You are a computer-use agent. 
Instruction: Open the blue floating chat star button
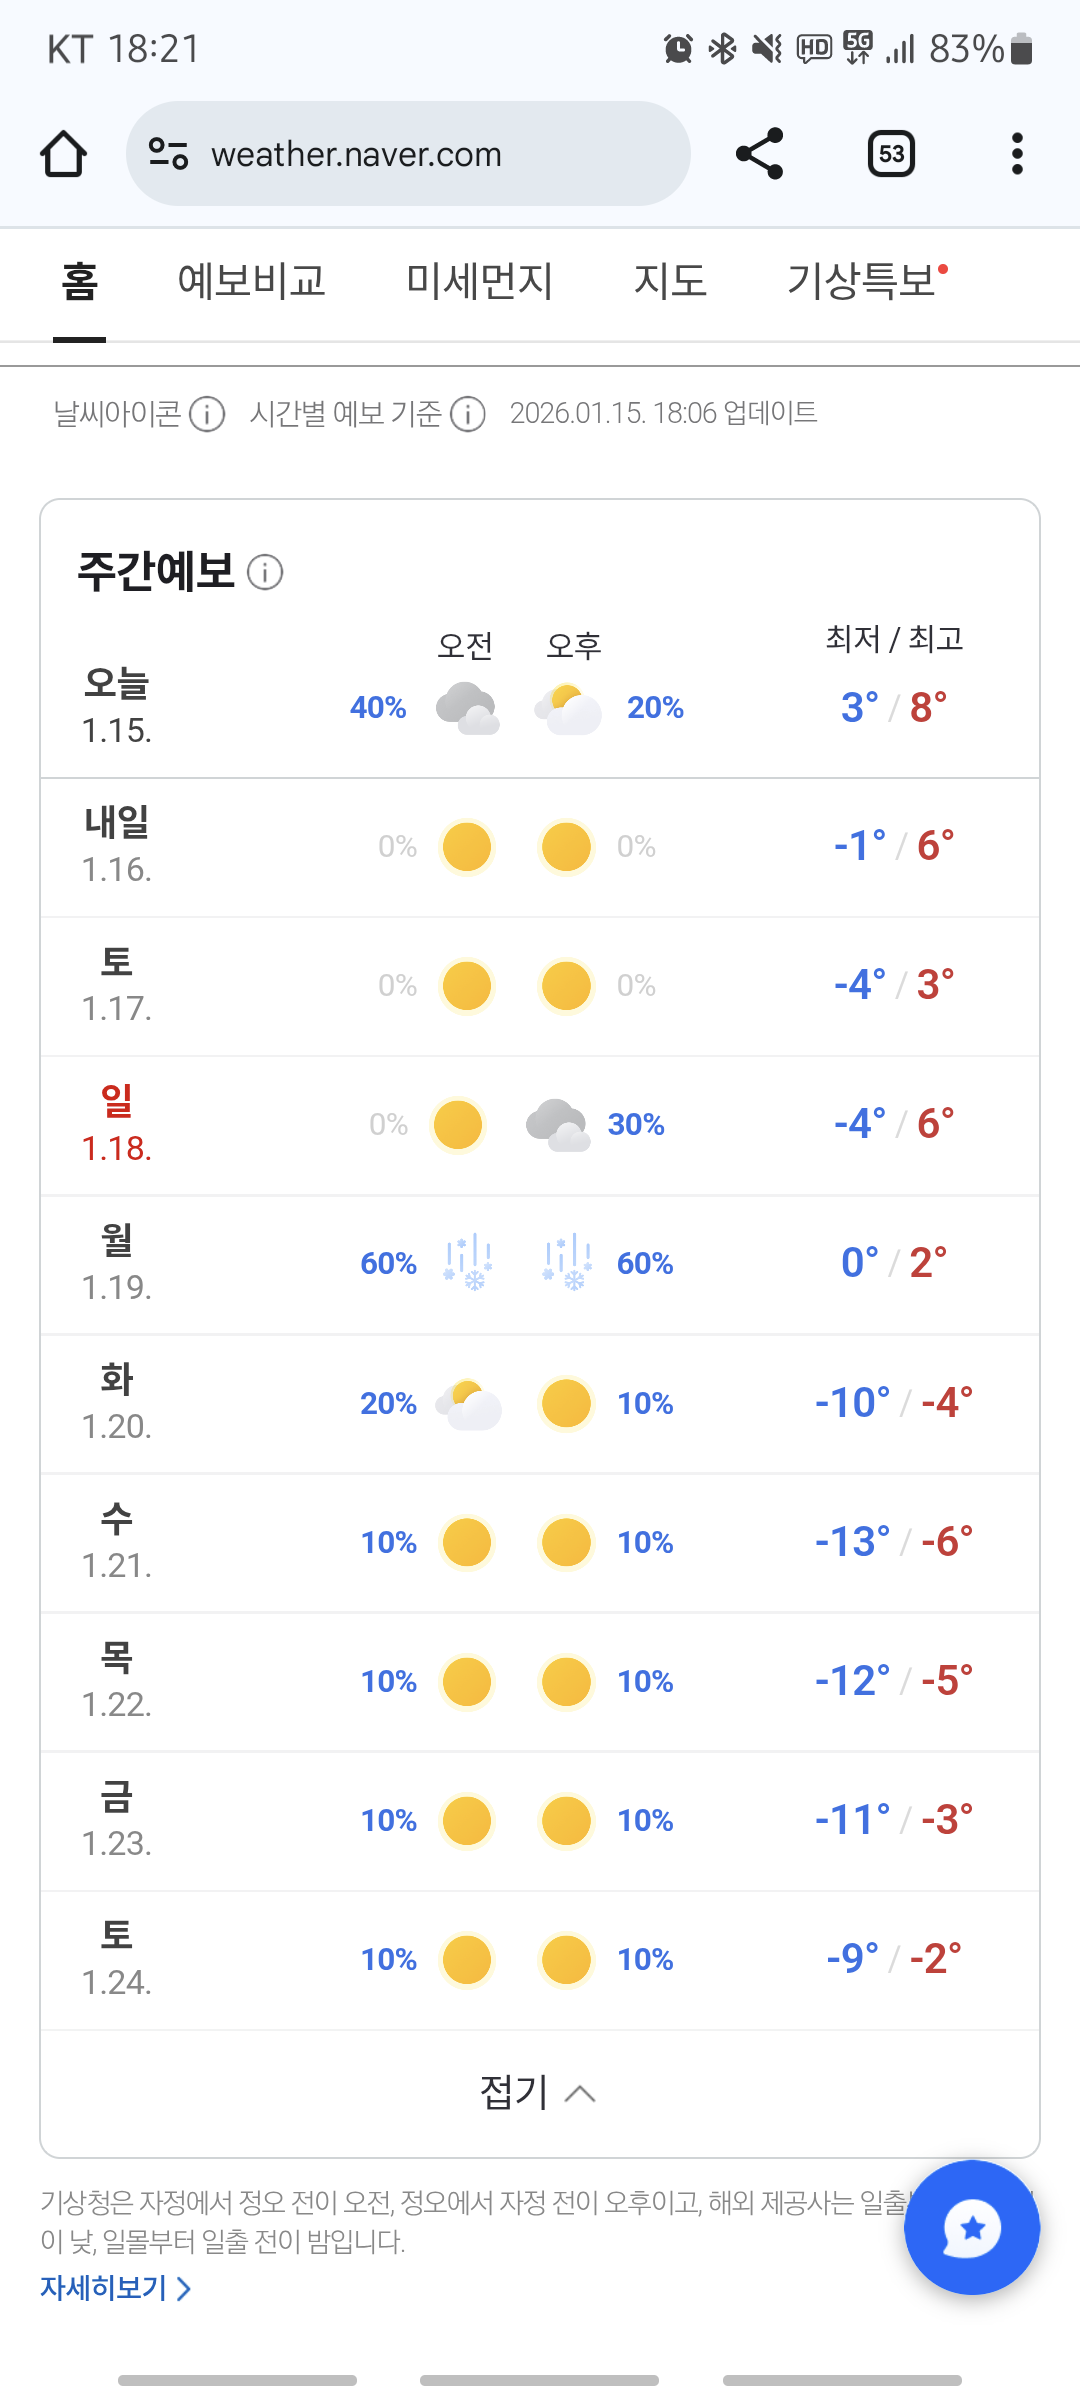pyautogui.click(x=972, y=2228)
